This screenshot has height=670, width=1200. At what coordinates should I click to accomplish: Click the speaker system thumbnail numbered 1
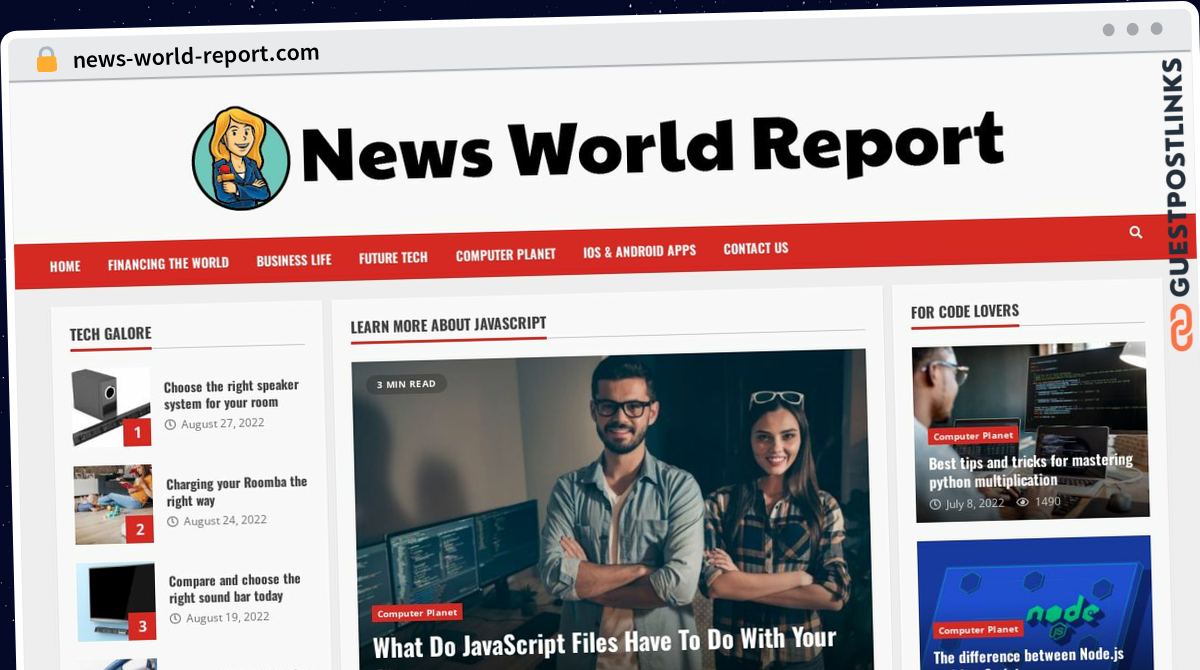(111, 407)
